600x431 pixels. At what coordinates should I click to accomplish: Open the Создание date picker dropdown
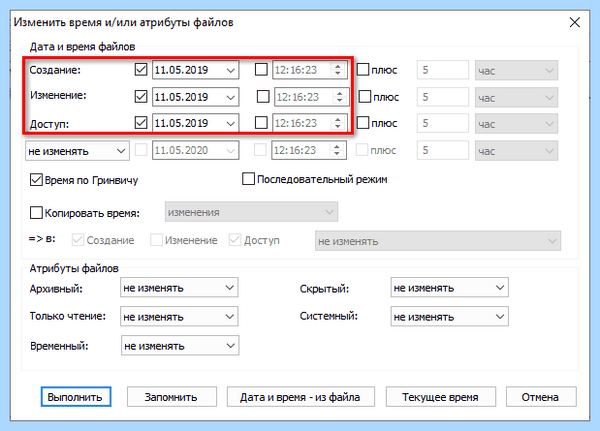point(230,70)
